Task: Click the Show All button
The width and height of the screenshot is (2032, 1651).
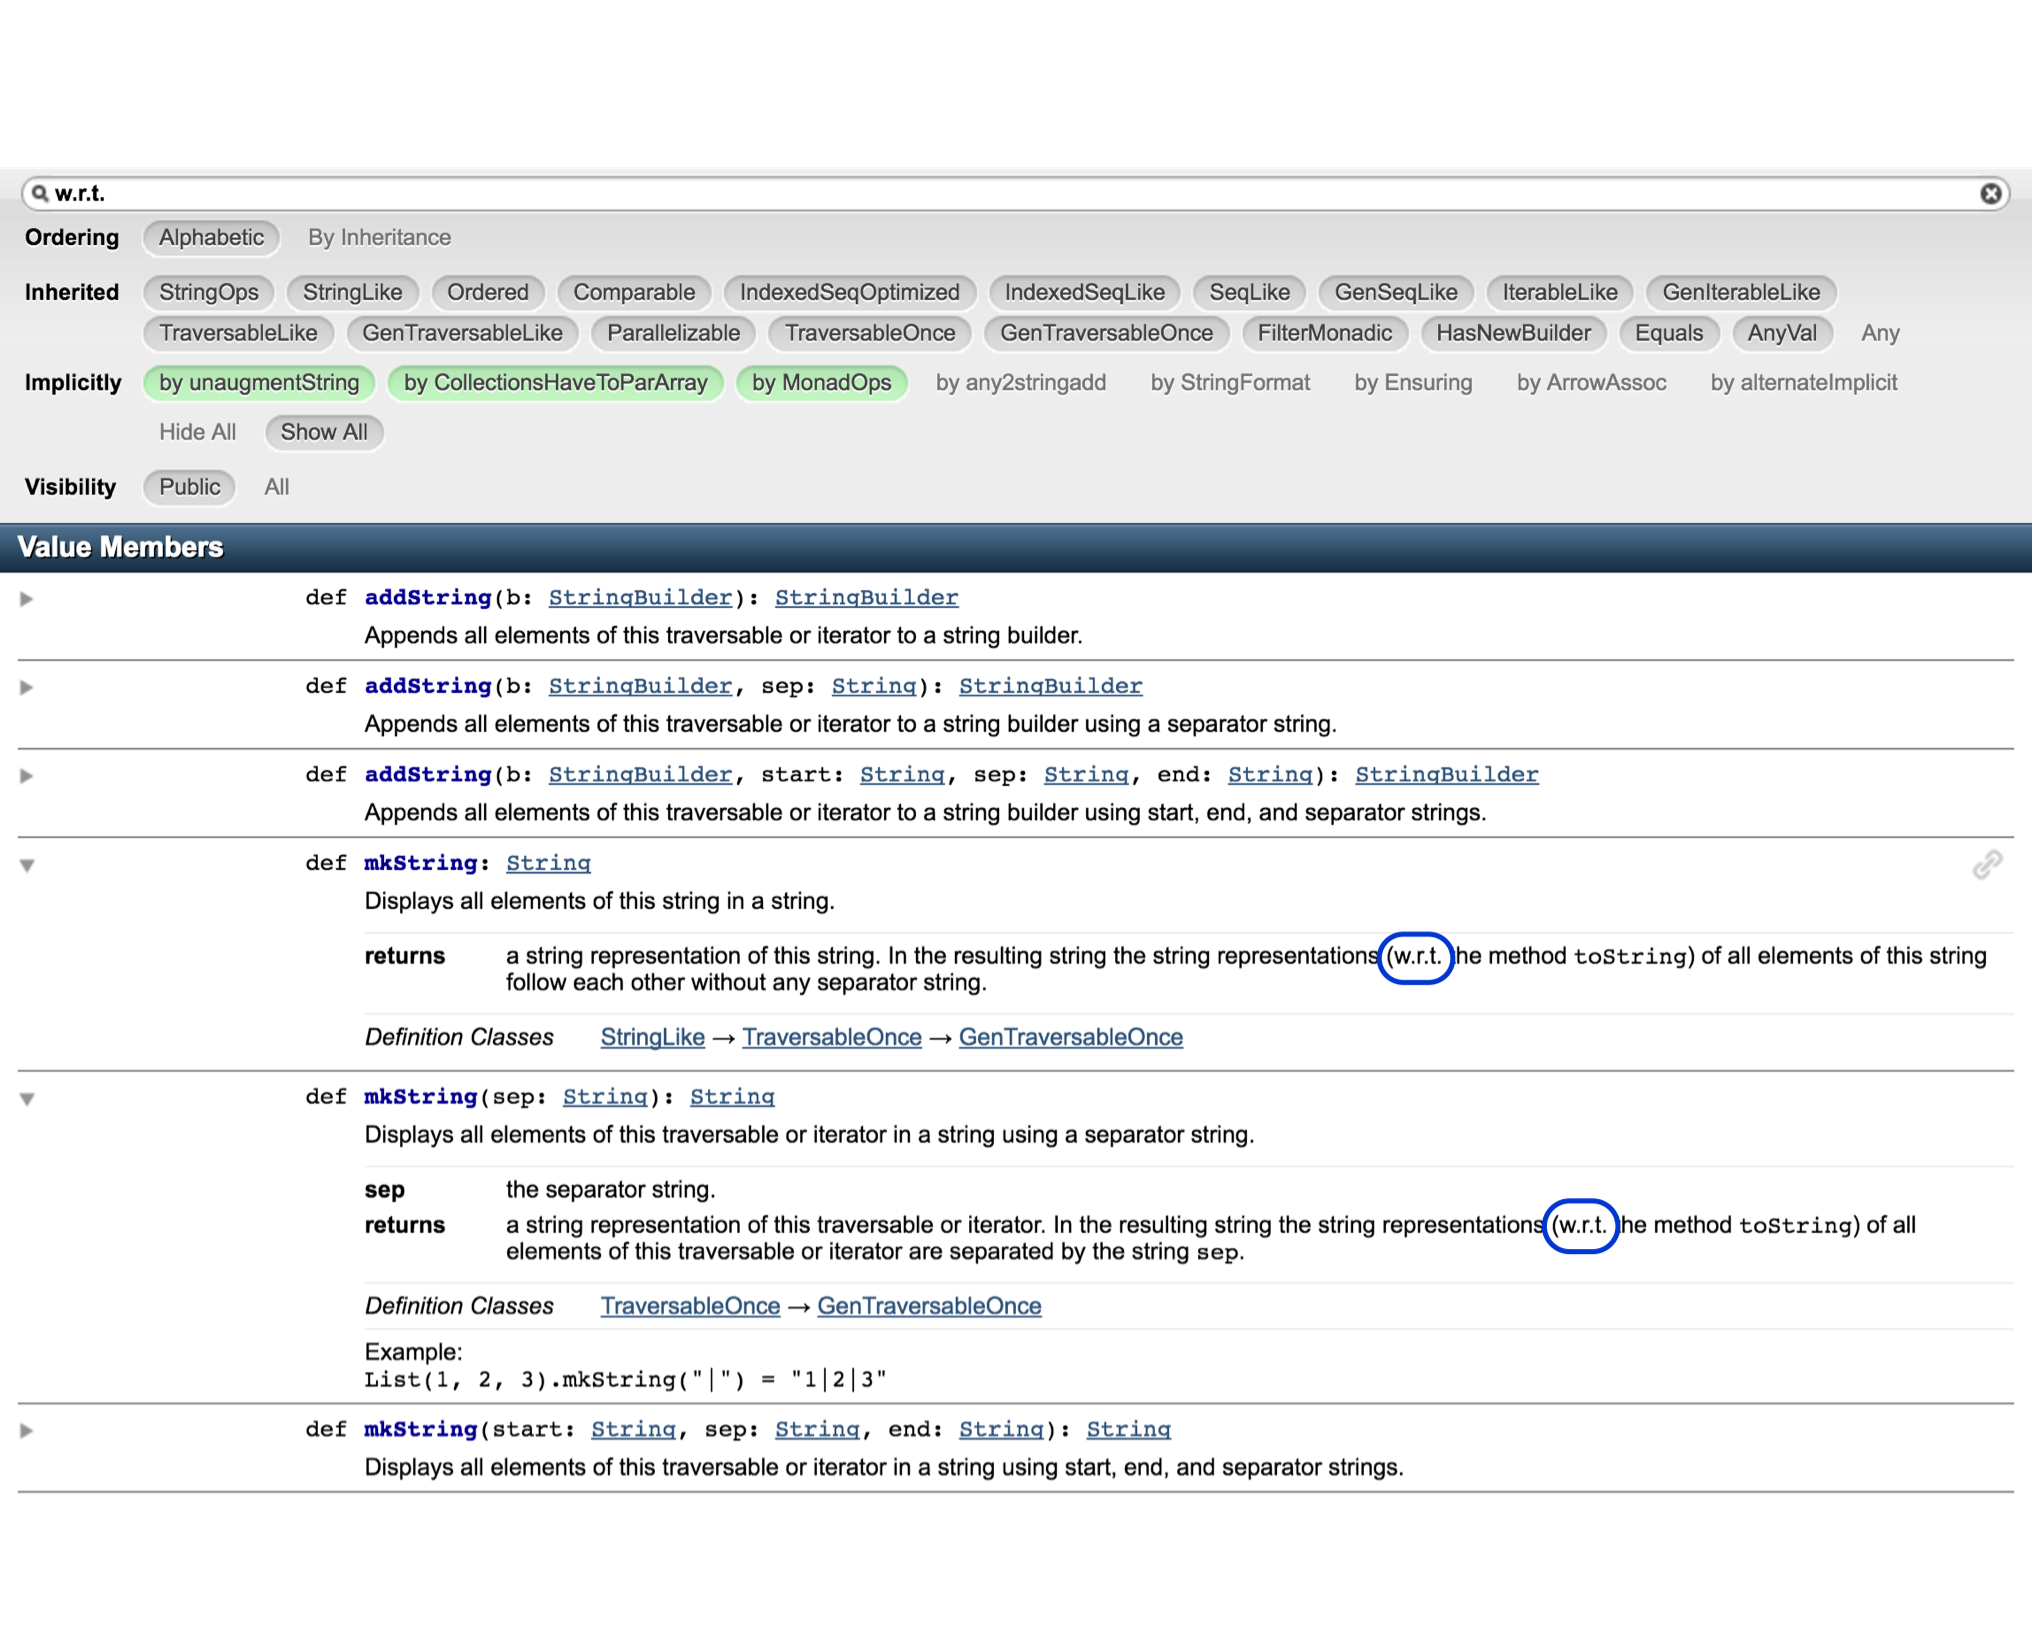Action: coord(323,432)
